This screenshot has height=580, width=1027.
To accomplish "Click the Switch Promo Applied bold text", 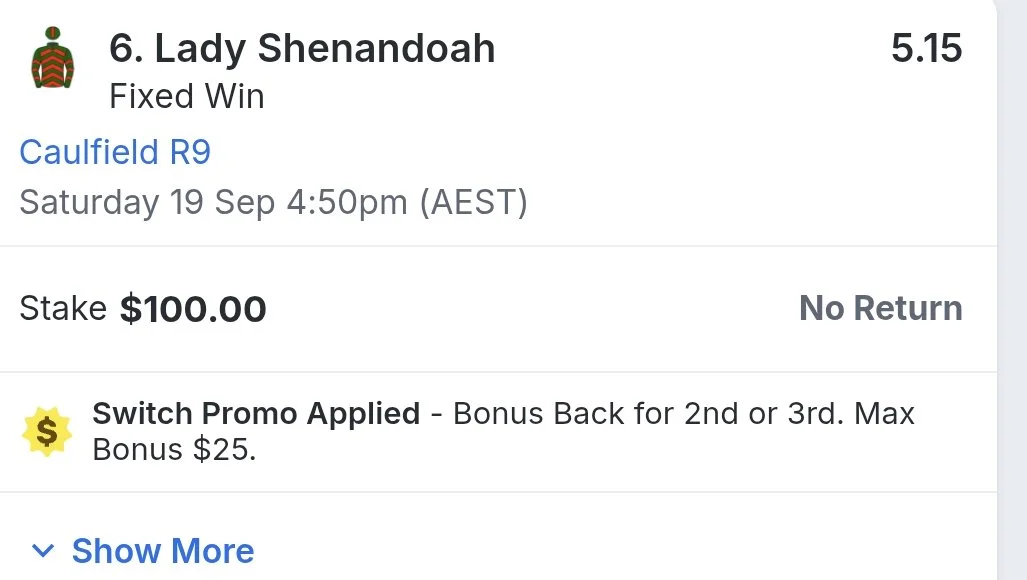I will click(256, 414).
